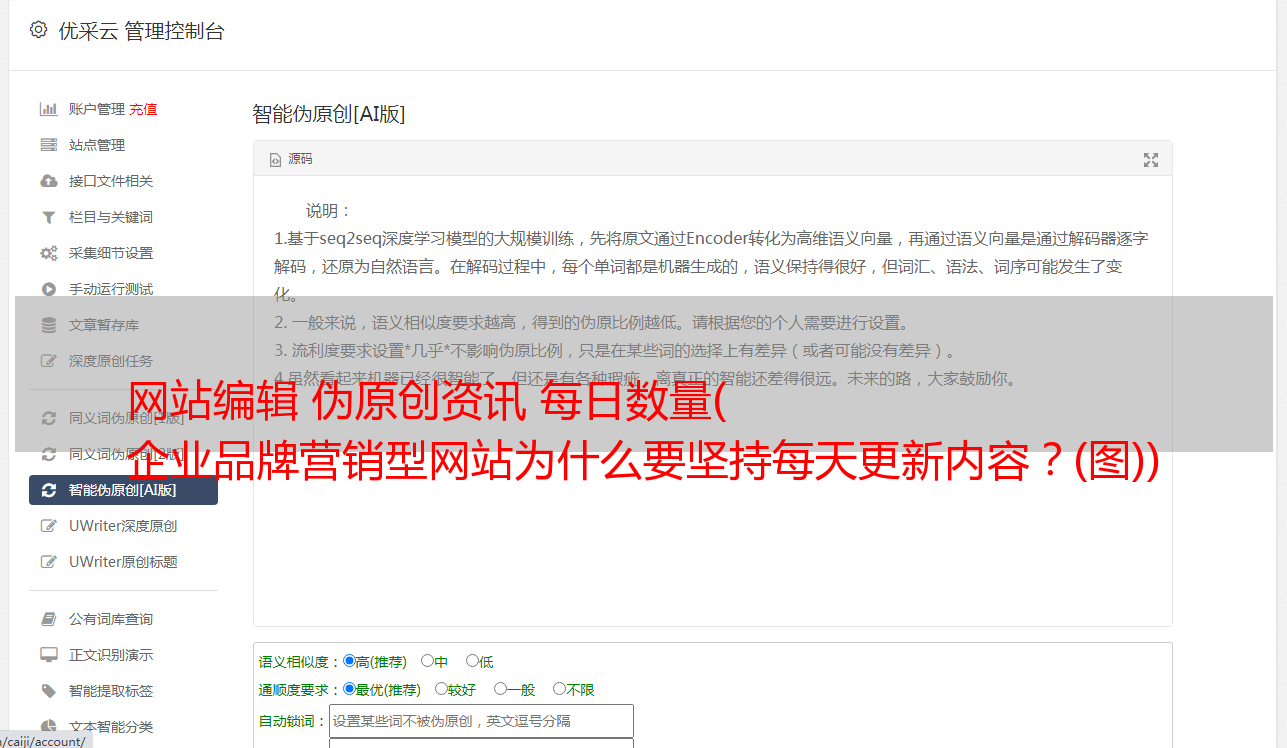Click the funnel icon for 栏目与关键词
The width and height of the screenshot is (1287, 748).
coord(48,217)
